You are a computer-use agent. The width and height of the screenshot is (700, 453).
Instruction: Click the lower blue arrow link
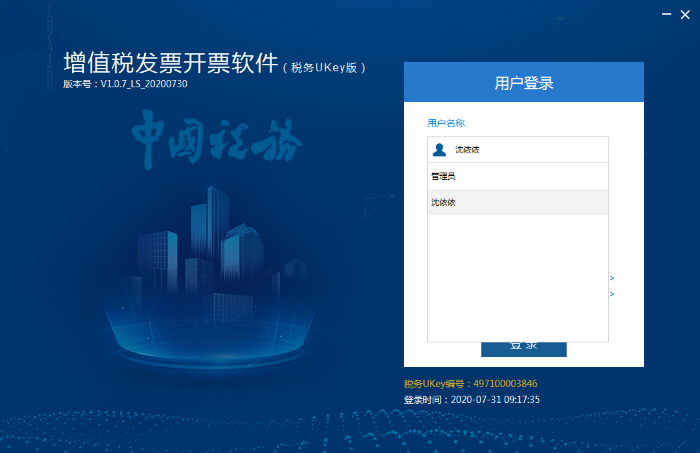point(612,294)
